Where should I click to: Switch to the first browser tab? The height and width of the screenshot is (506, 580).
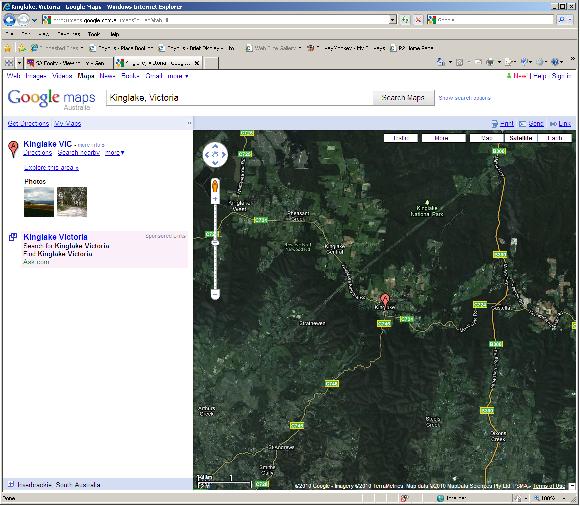click(x=68, y=63)
